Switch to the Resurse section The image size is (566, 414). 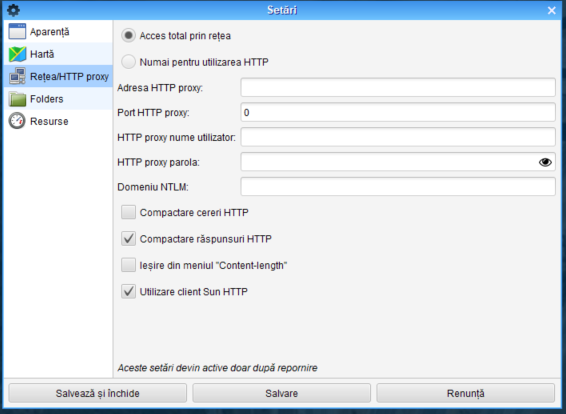(x=58, y=121)
